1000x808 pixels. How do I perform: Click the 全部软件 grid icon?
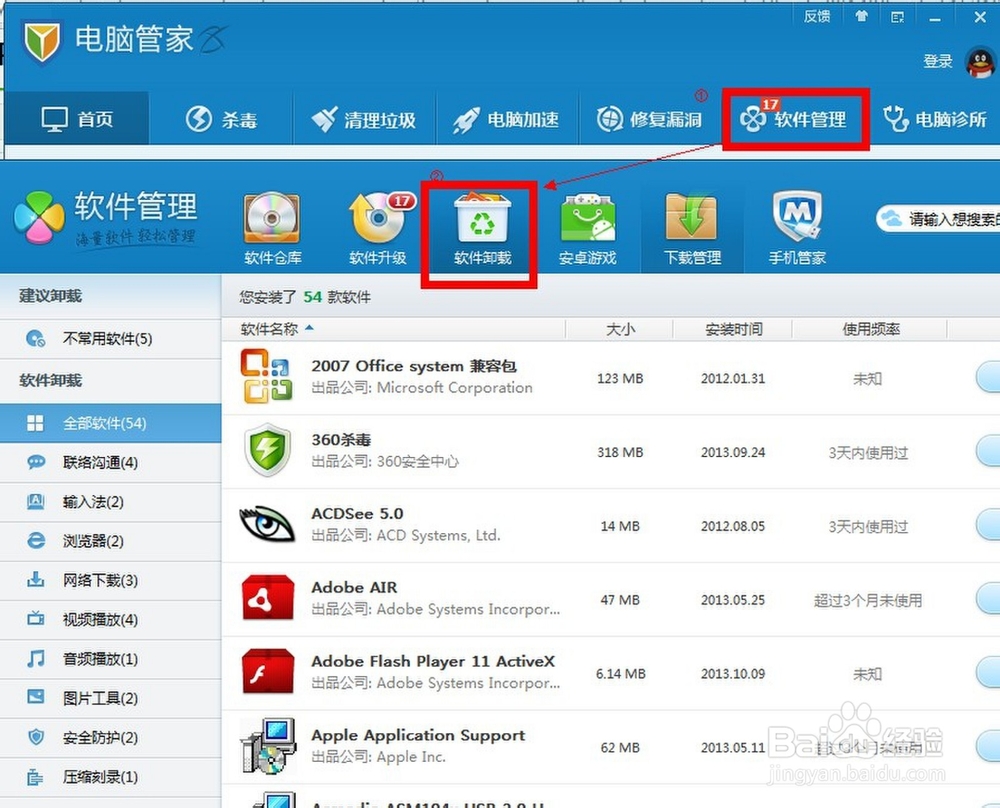coord(36,423)
